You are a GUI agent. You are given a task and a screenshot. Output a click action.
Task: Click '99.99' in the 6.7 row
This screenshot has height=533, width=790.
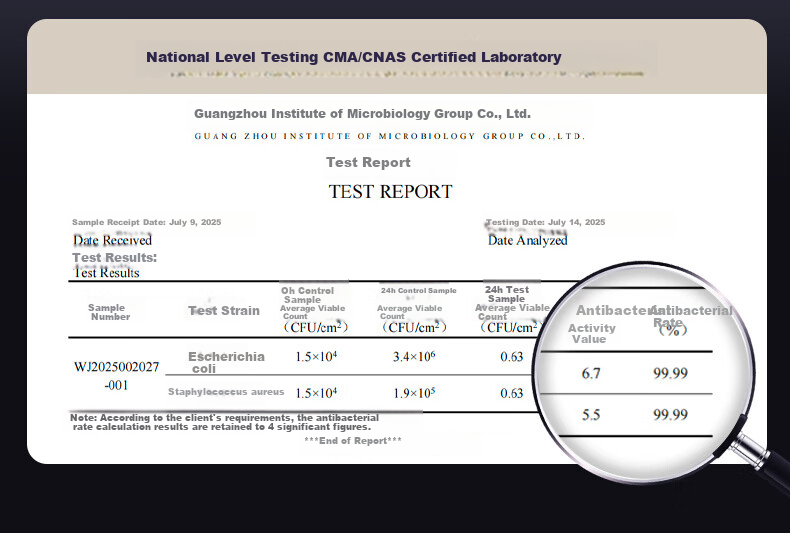coord(671,373)
